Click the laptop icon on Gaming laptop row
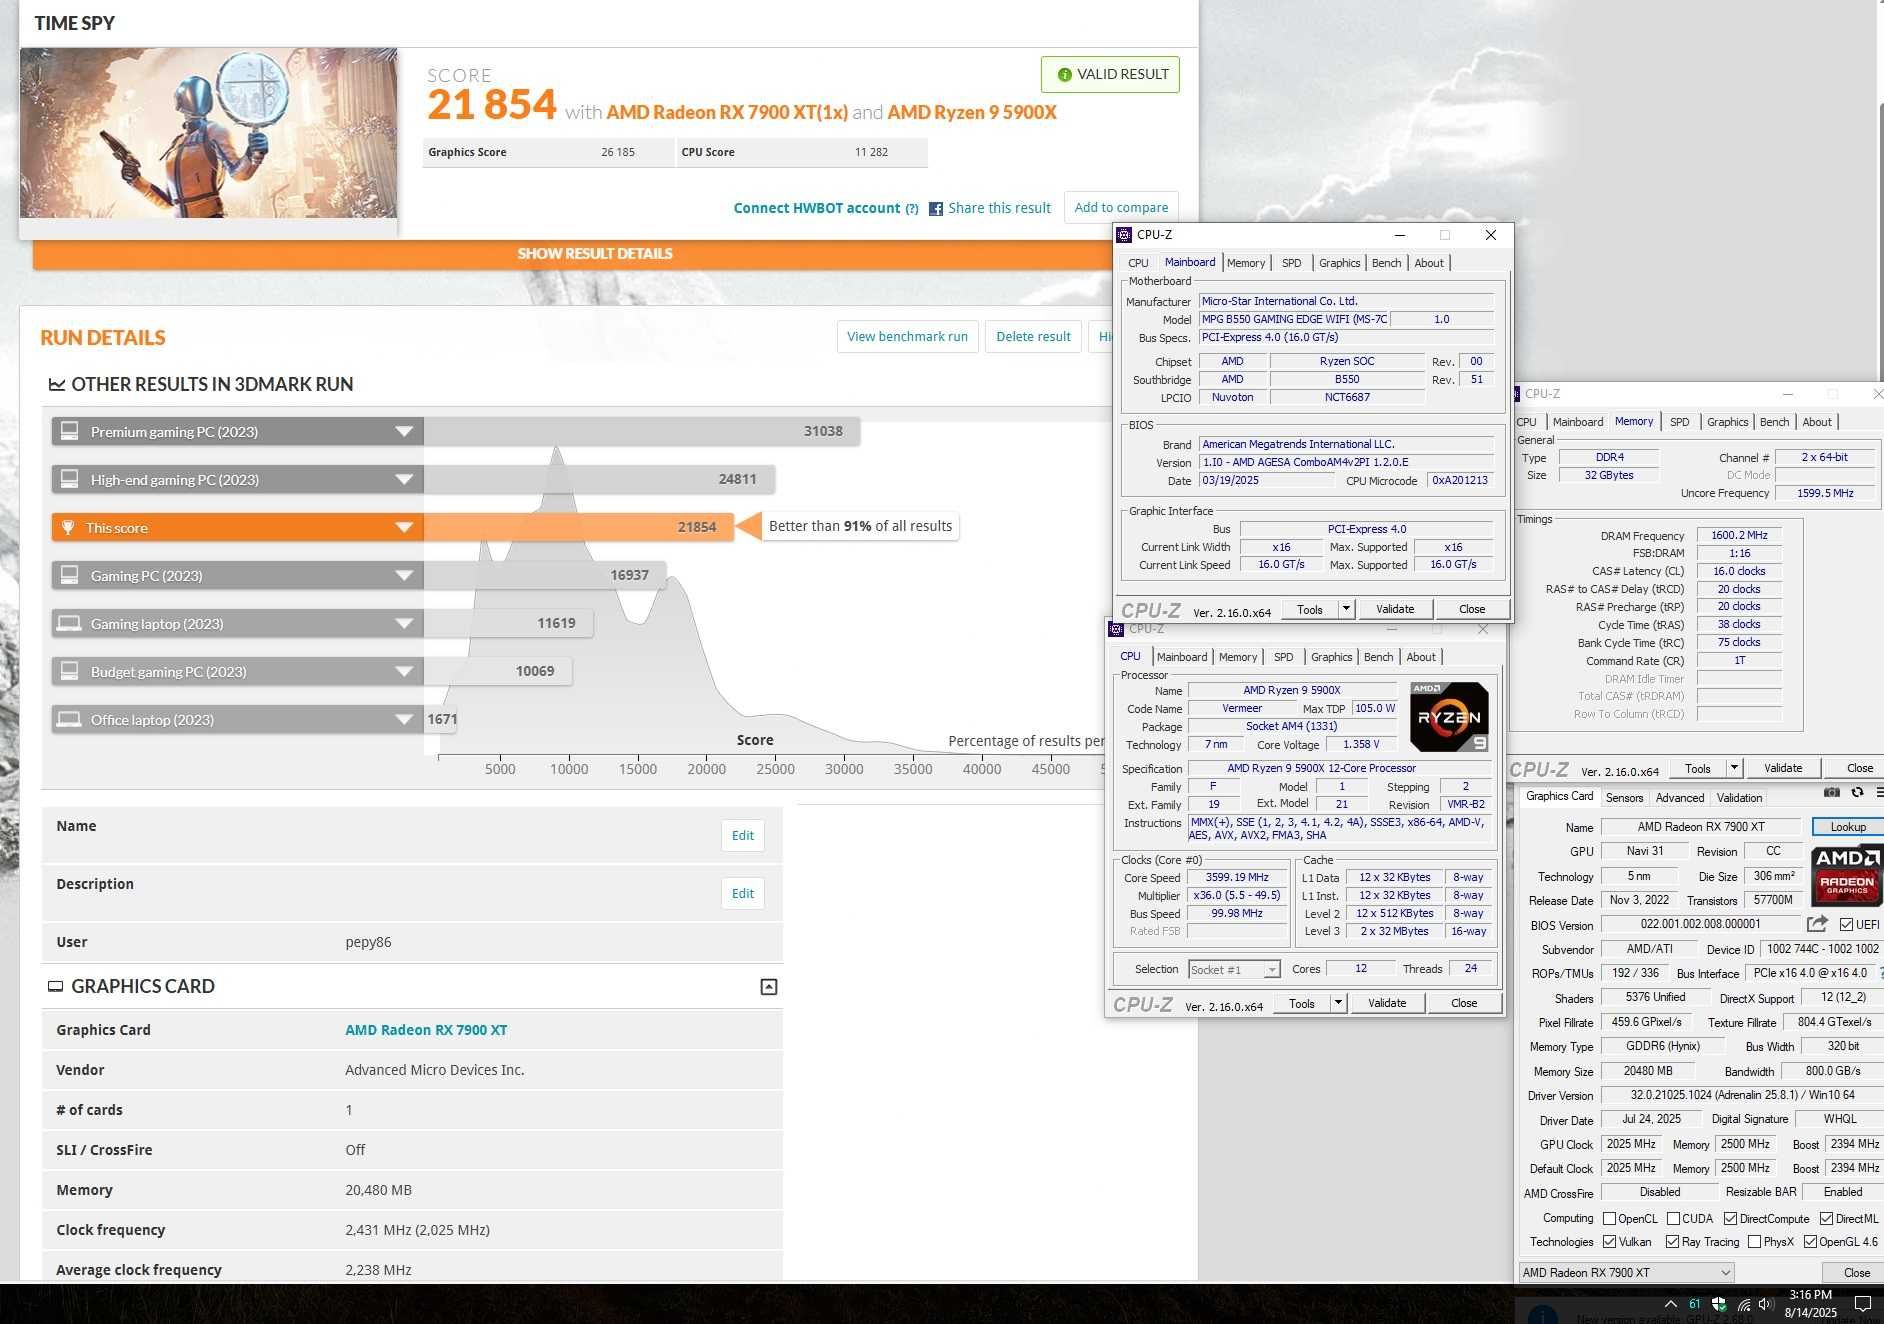The image size is (1884, 1324). (69, 624)
